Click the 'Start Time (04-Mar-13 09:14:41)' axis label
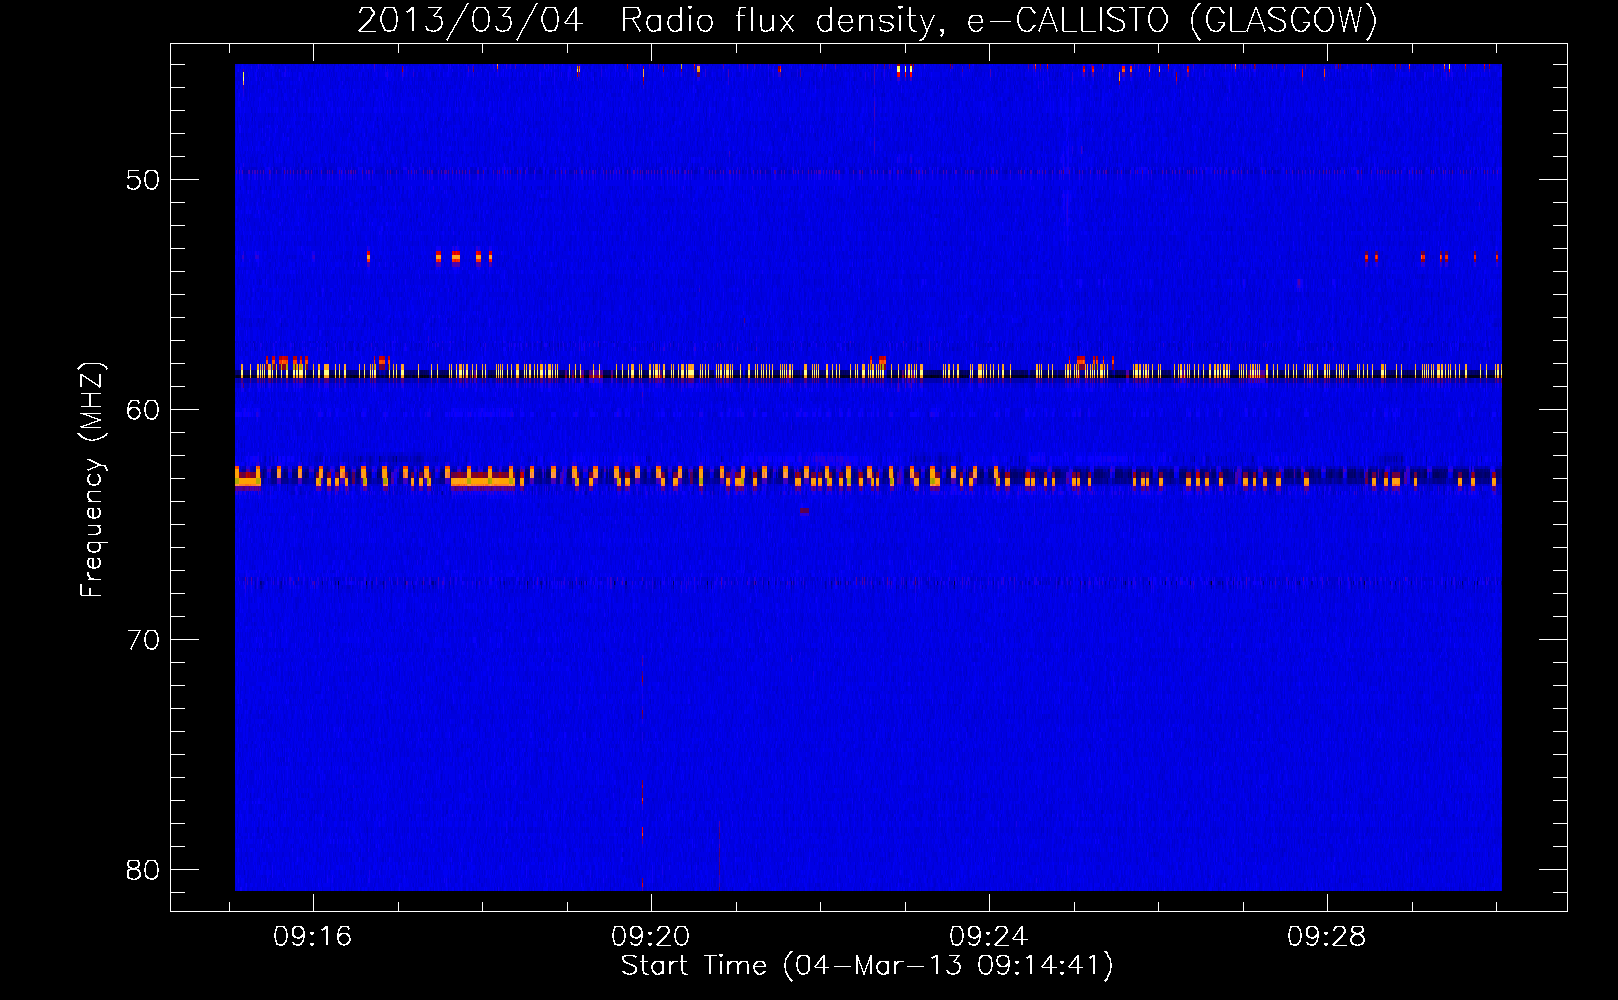This screenshot has width=1618, height=1000. tap(867, 966)
